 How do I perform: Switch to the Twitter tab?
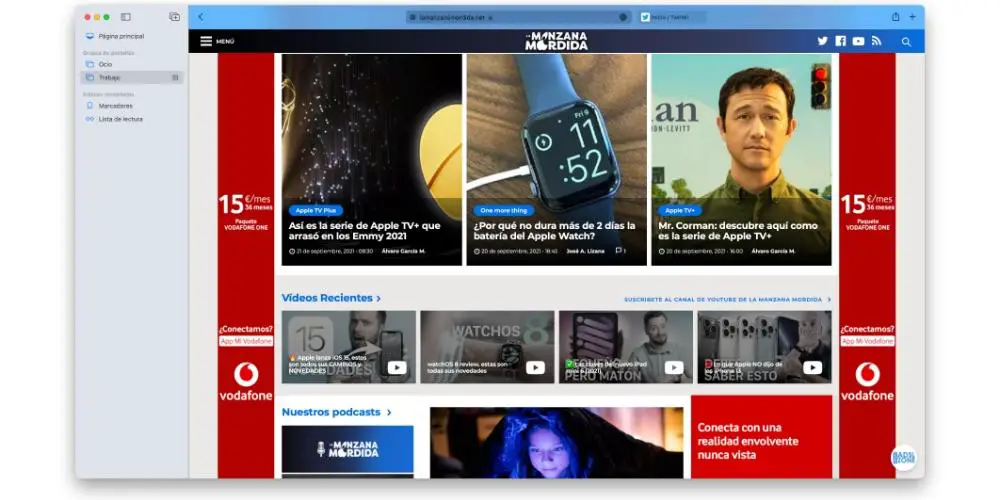click(x=672, y=17)
